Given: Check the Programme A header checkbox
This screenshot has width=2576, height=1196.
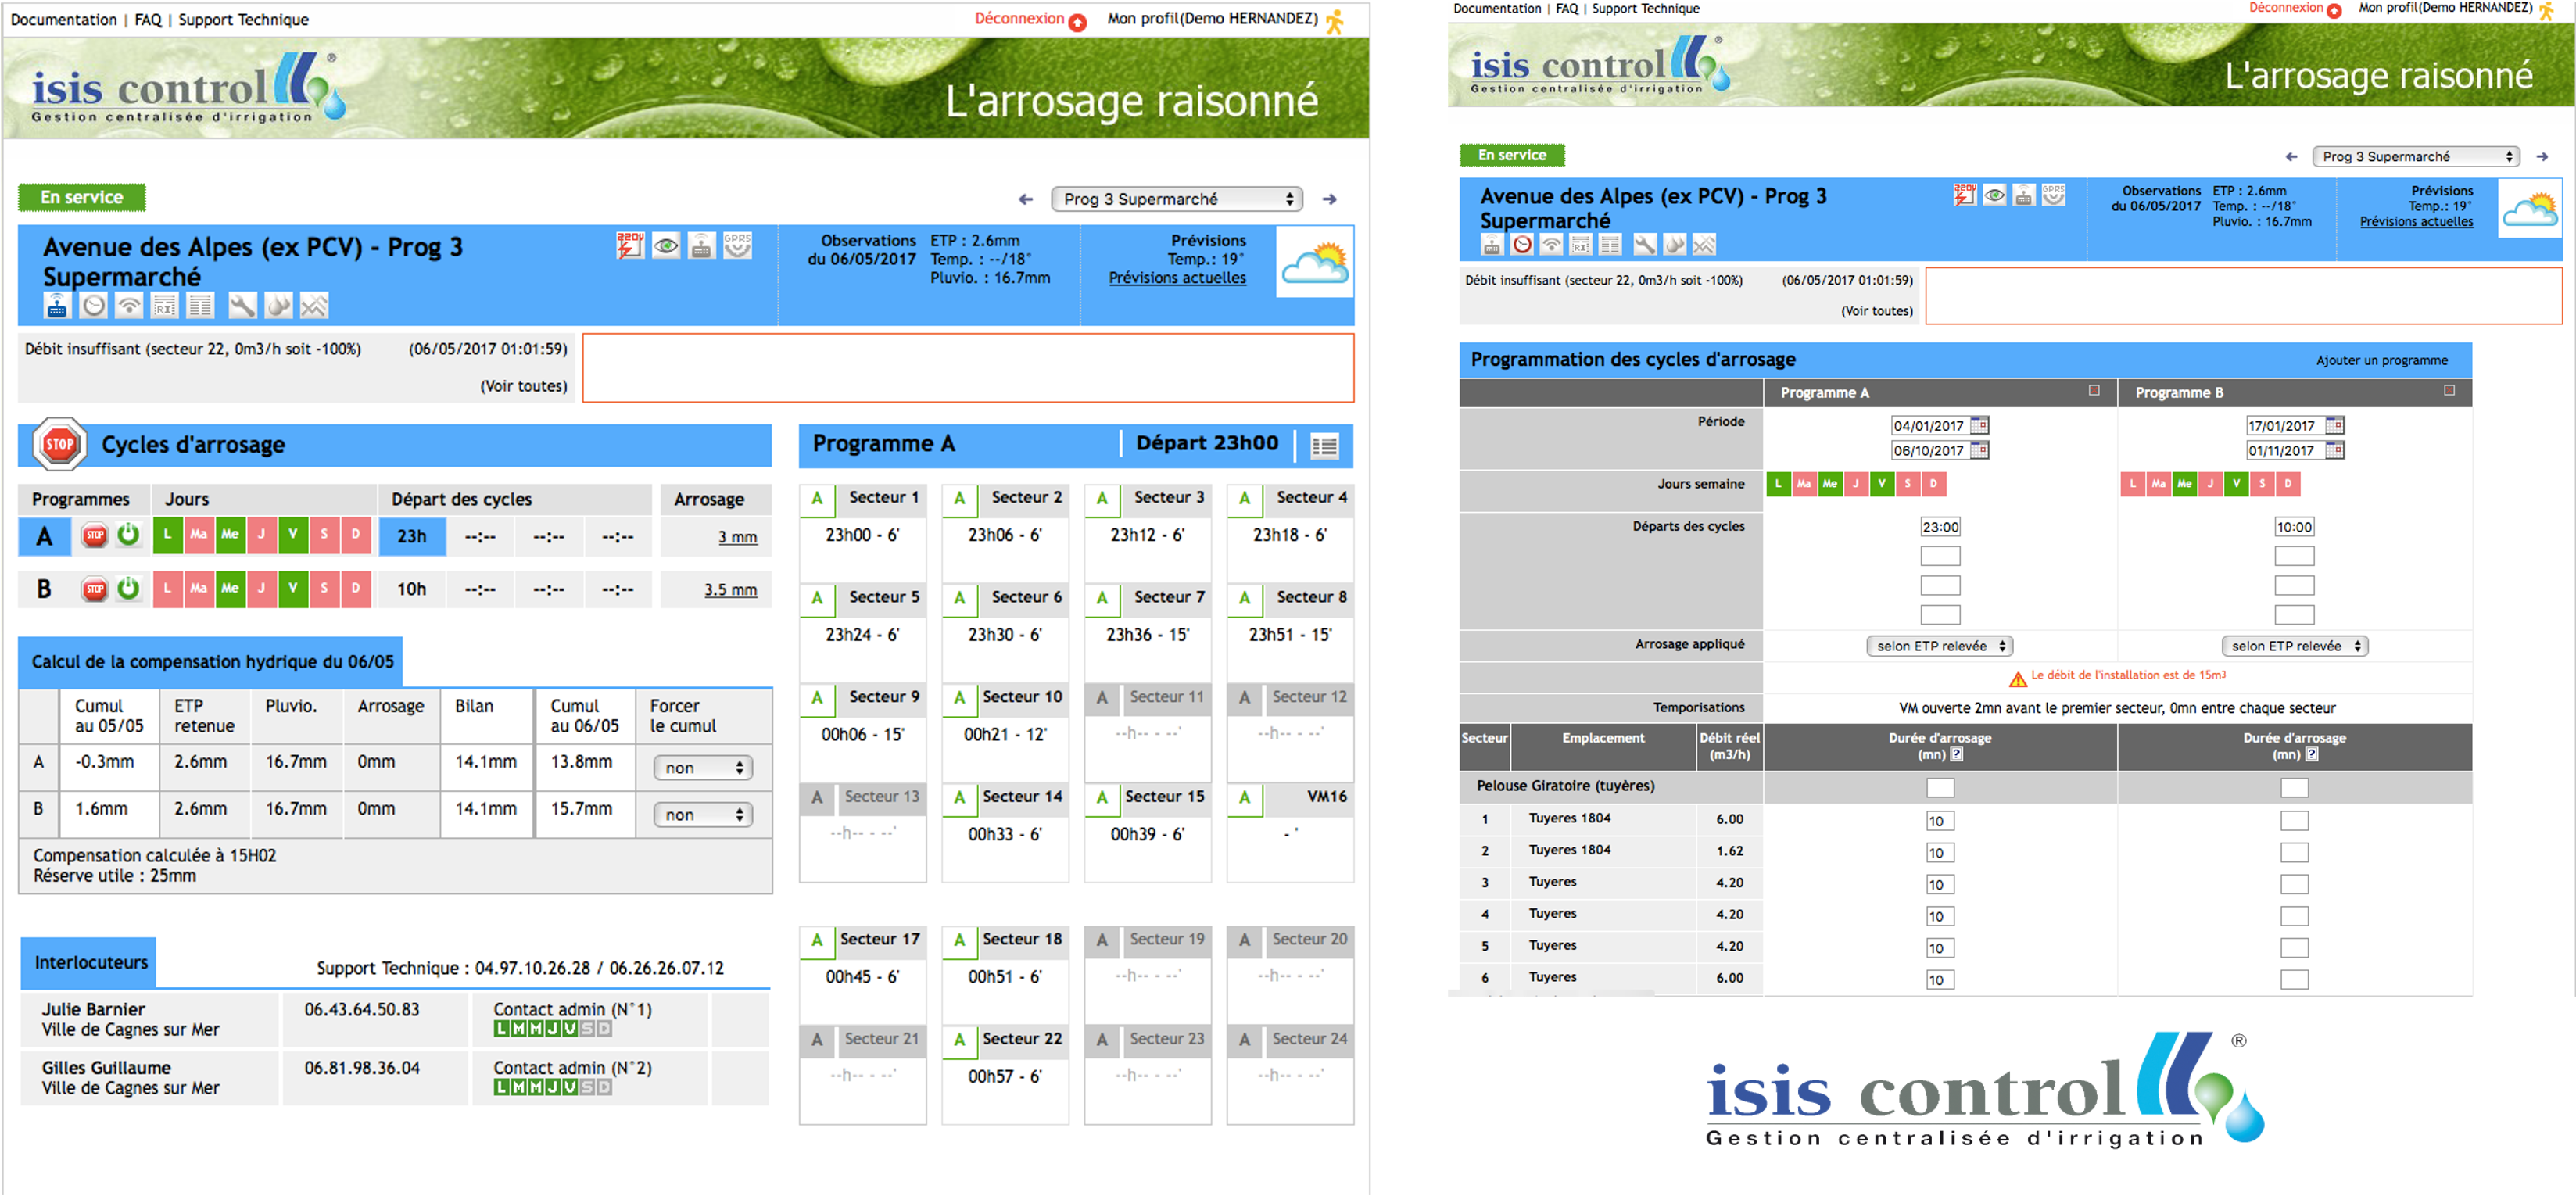Looking at the screenshot, I should click(2096, 392).
